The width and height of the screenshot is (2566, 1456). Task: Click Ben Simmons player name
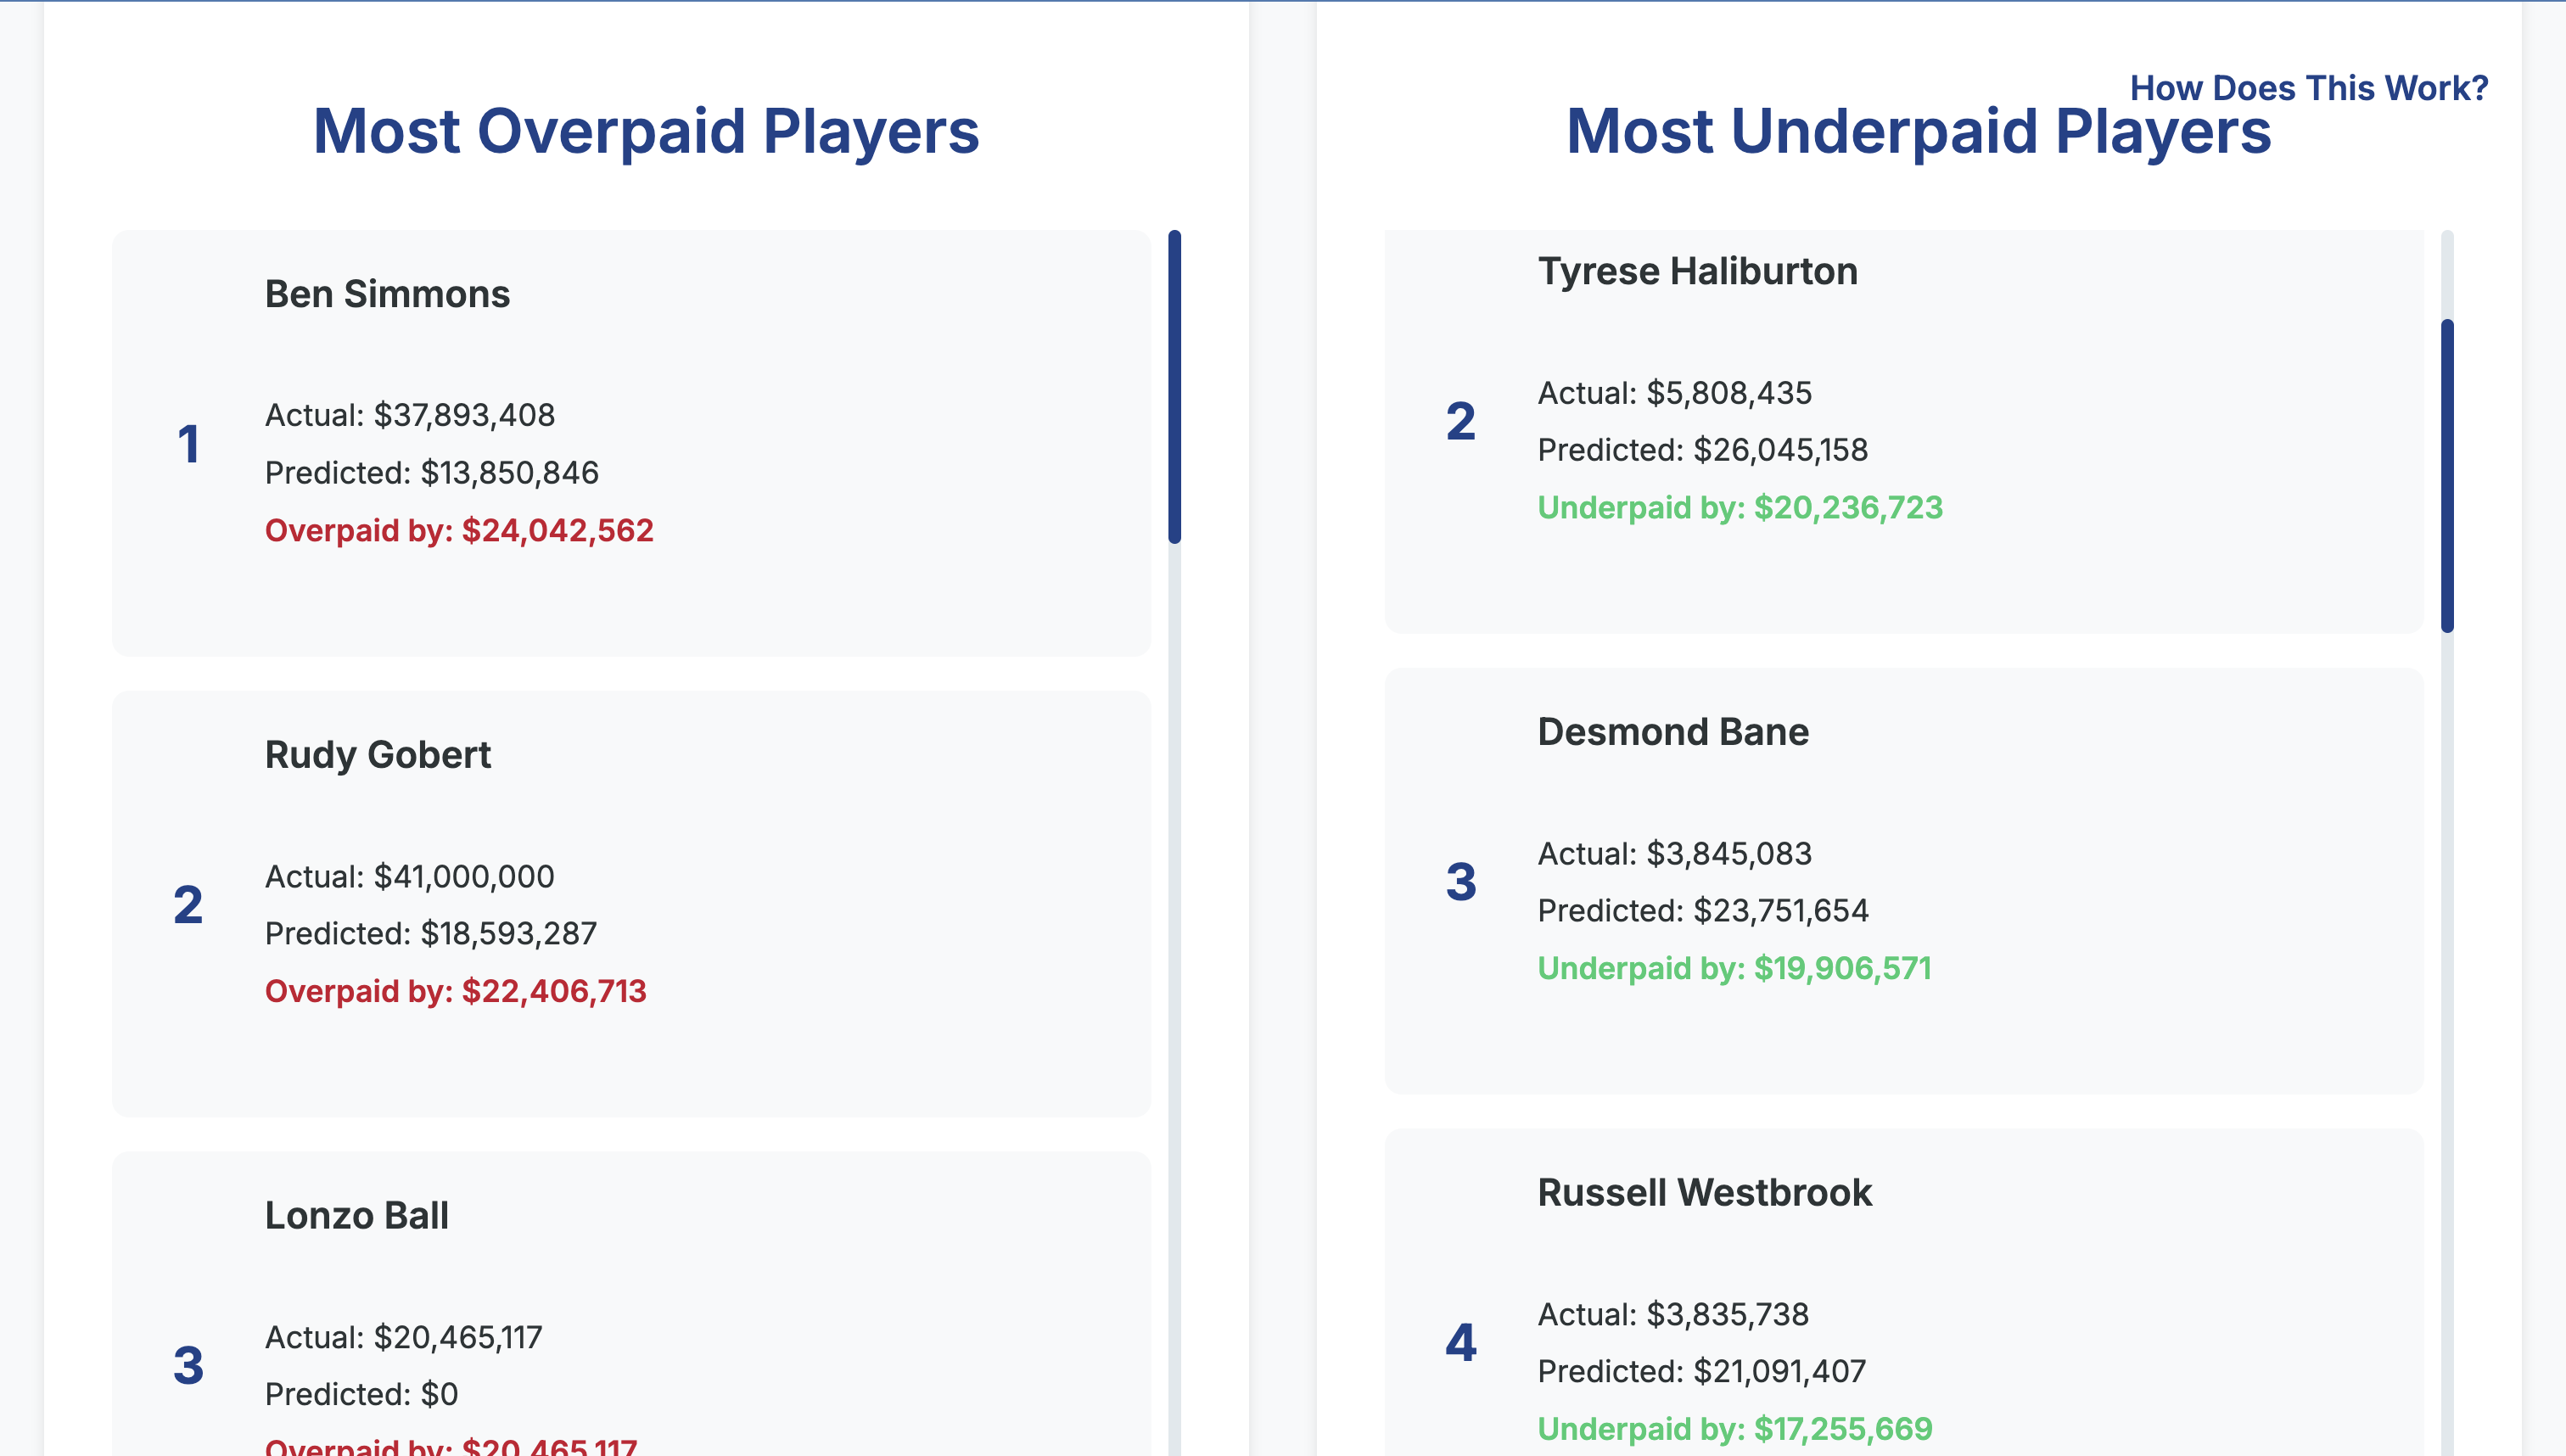[388, 293]
